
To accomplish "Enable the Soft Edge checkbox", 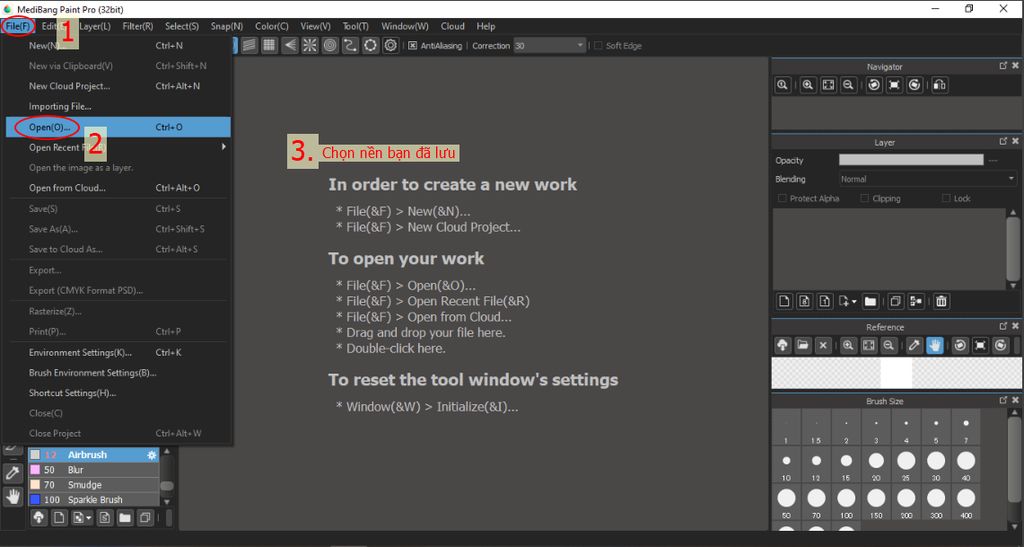I will point(598,46).
